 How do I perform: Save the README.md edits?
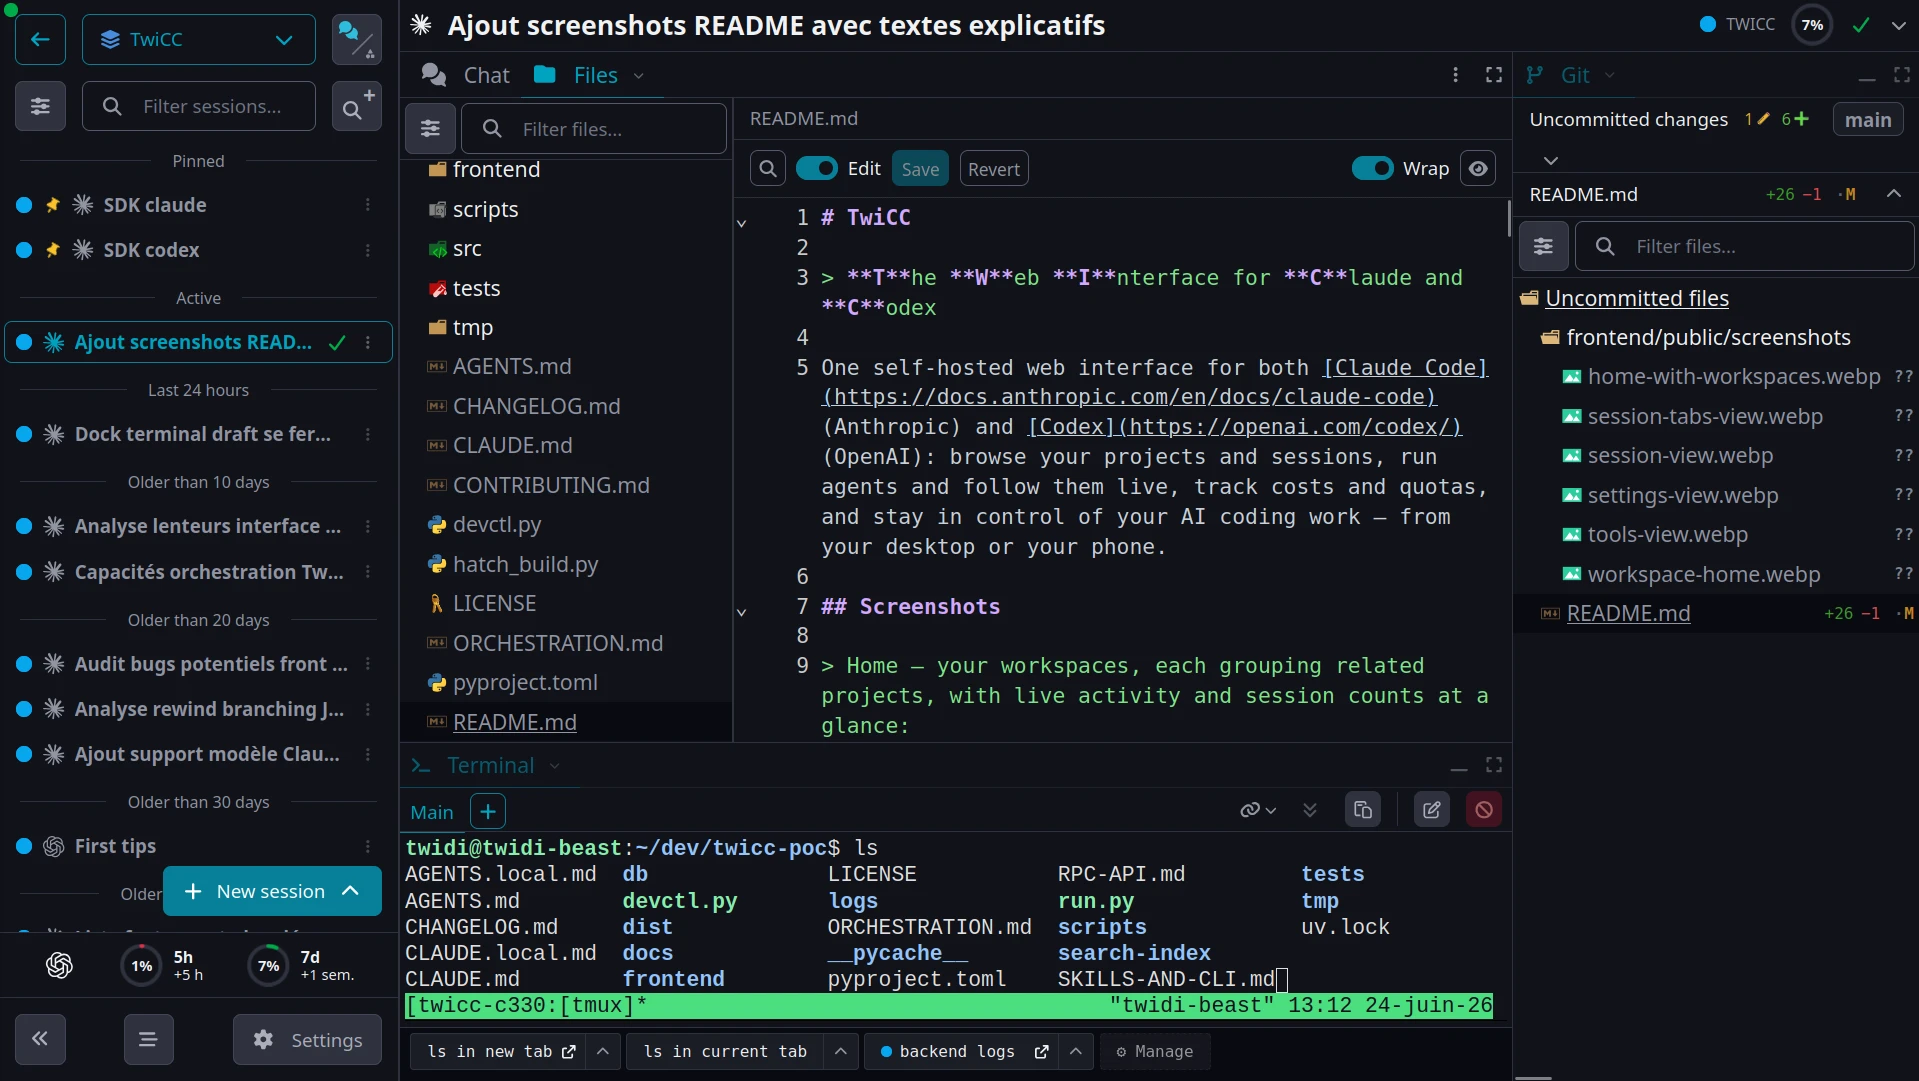(x=920, y=169)
